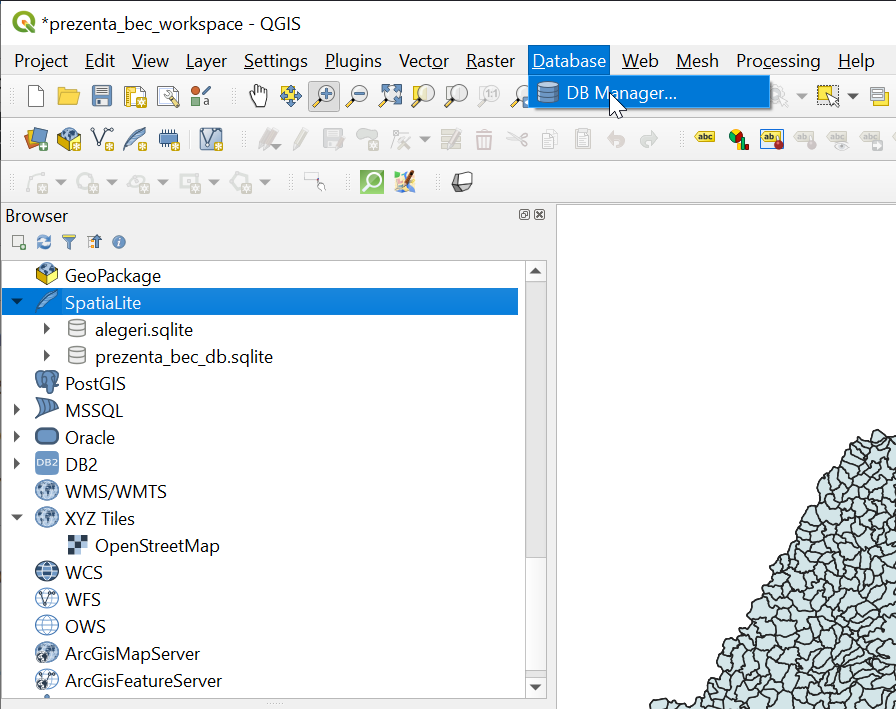Select GeoPackage in Browser tree
The width and height of the screenshot is (896, 709).
(x=113, y=275)
